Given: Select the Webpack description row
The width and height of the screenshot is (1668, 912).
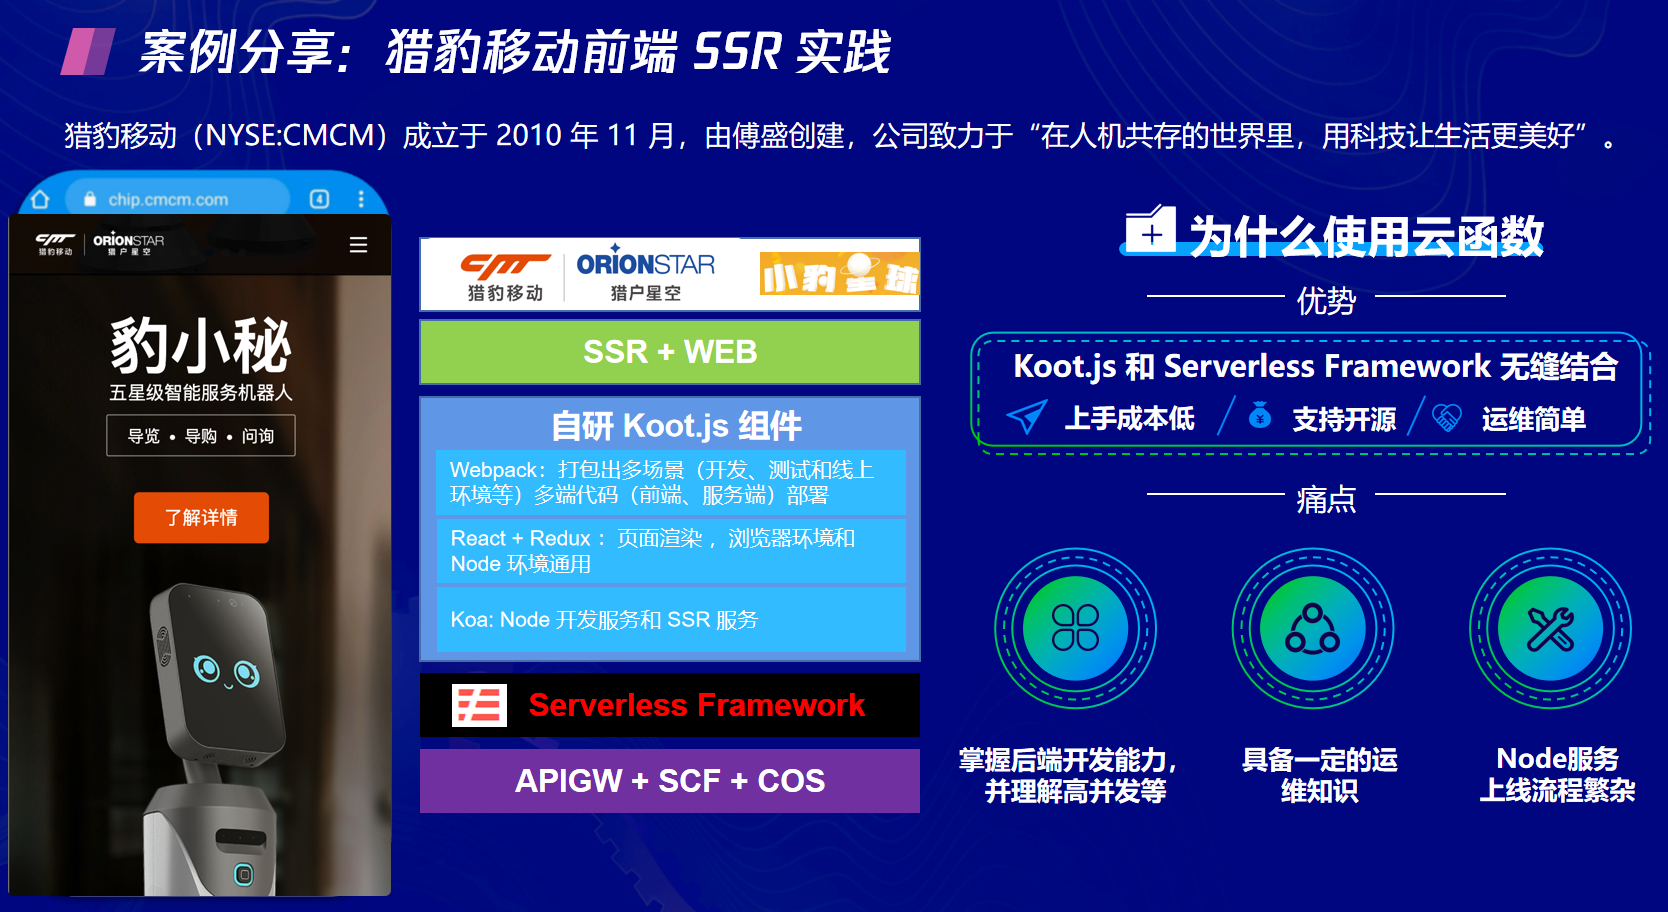Looking at the screenshot, I should (670, 482).
